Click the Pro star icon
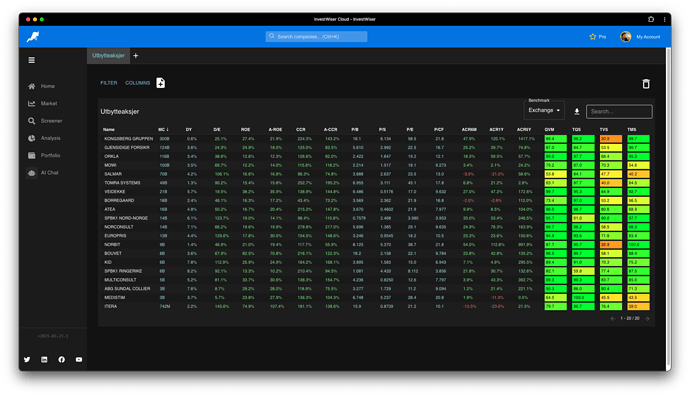The height and width of the screenshot is (396, 690). pos(593,37)
